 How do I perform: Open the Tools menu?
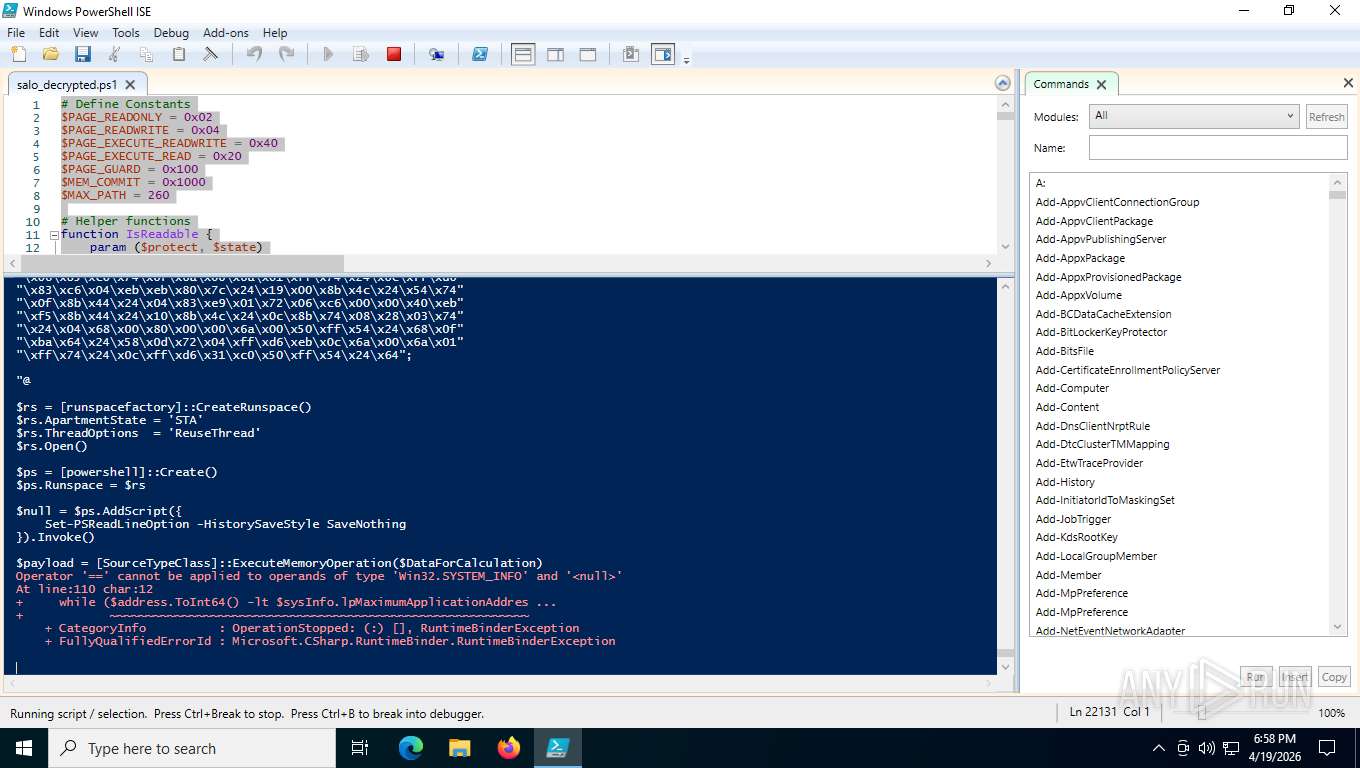click(x=126, y=32)
